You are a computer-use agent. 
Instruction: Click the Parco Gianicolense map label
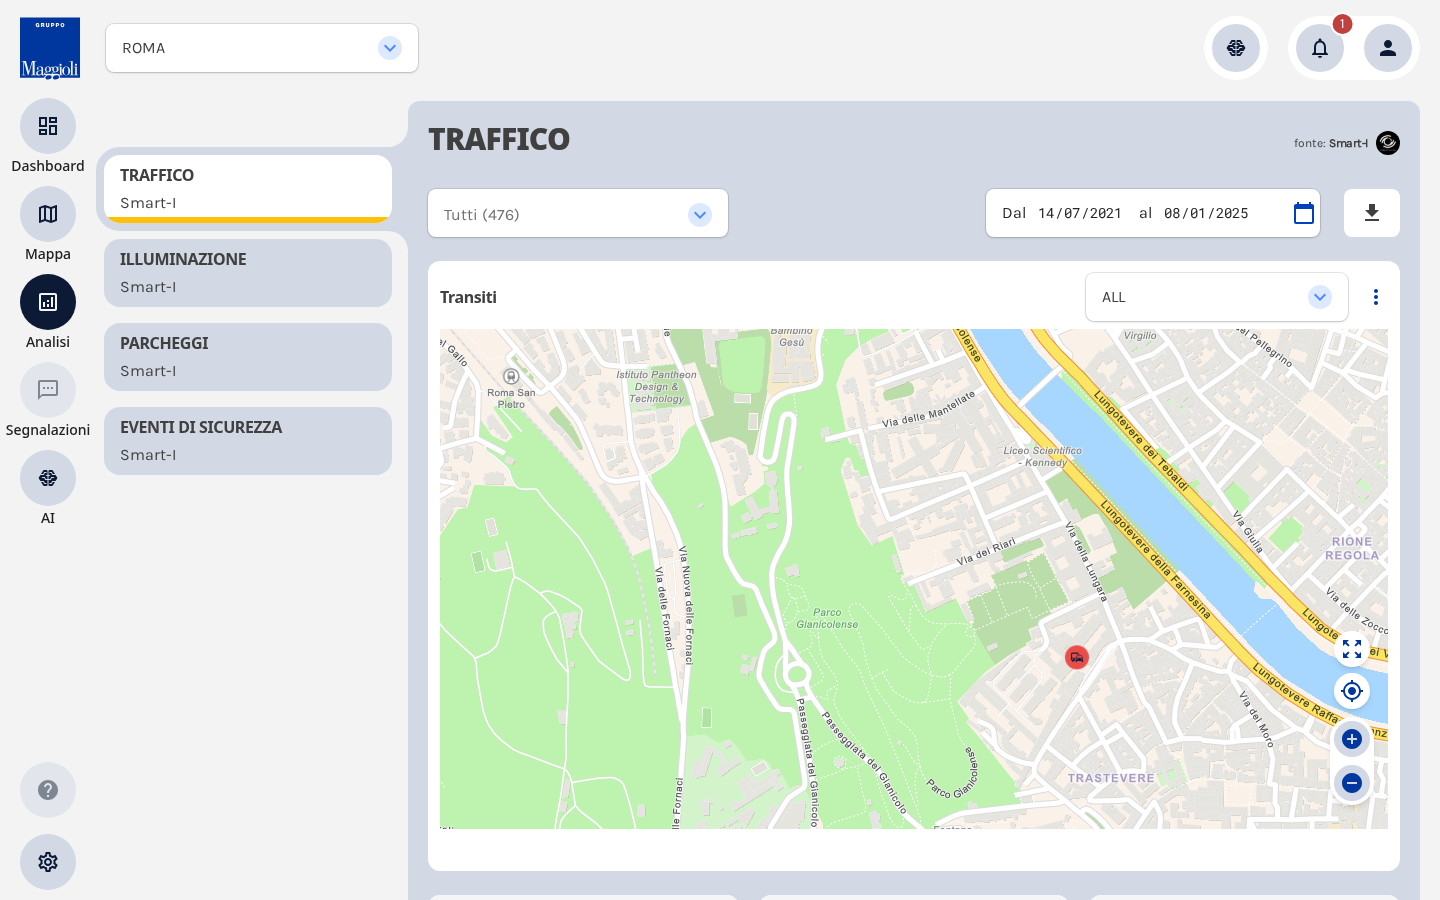point(827,618)
